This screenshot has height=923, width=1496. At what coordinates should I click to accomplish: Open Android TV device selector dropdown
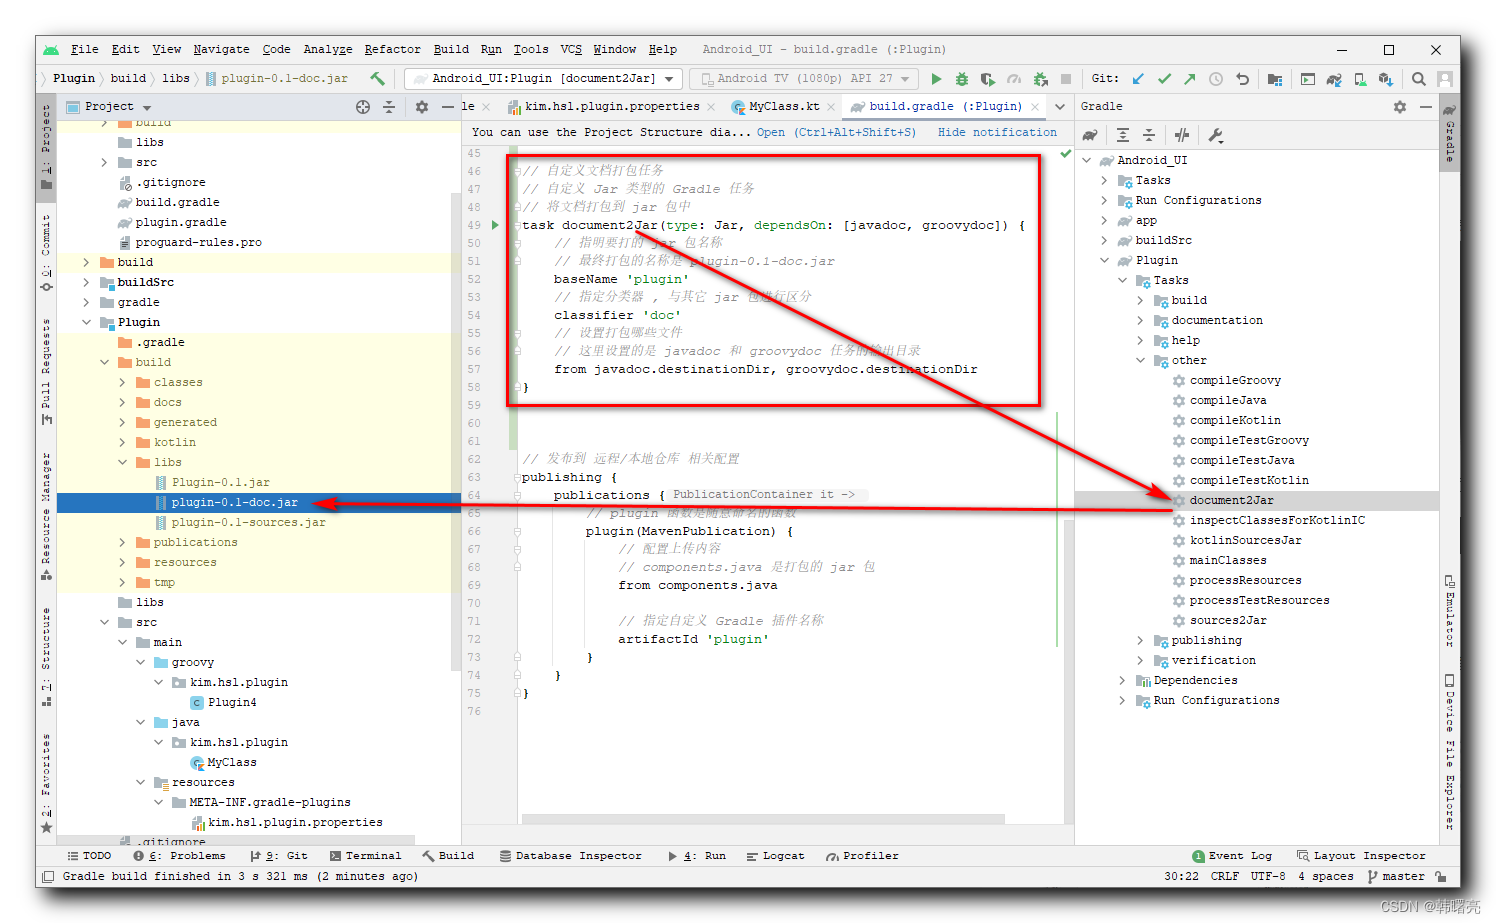click(x=805, y=78)
